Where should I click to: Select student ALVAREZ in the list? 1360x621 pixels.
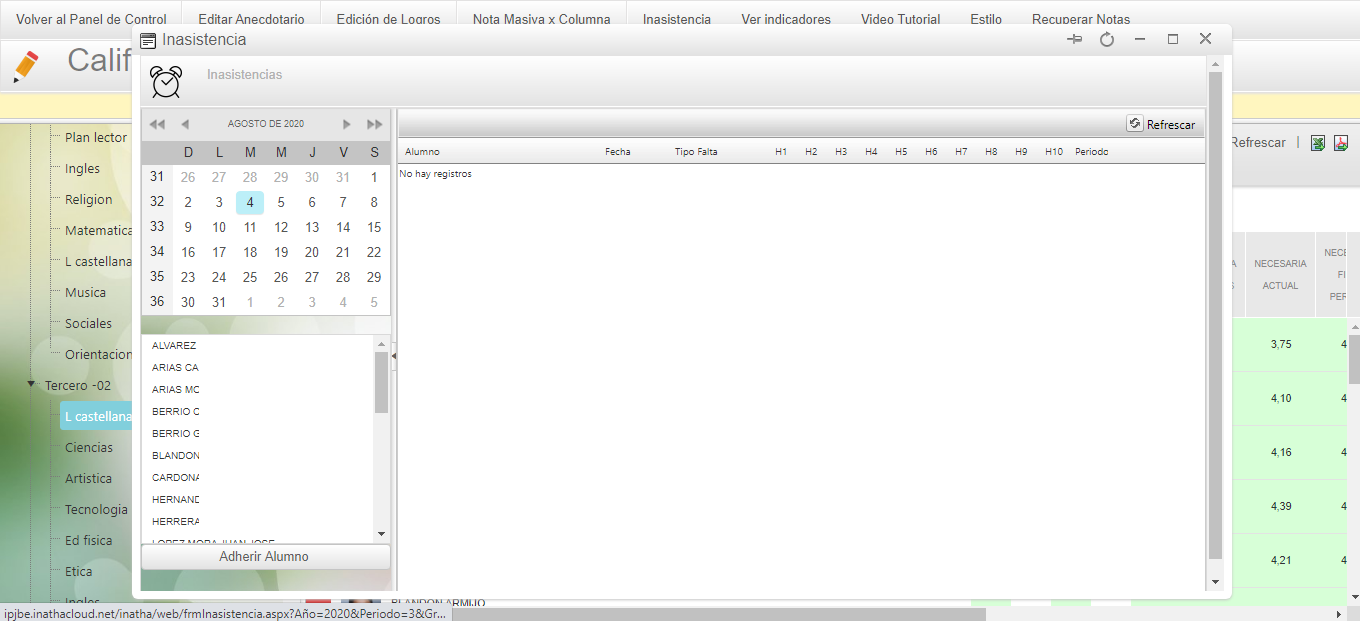[x=174, y=346]
